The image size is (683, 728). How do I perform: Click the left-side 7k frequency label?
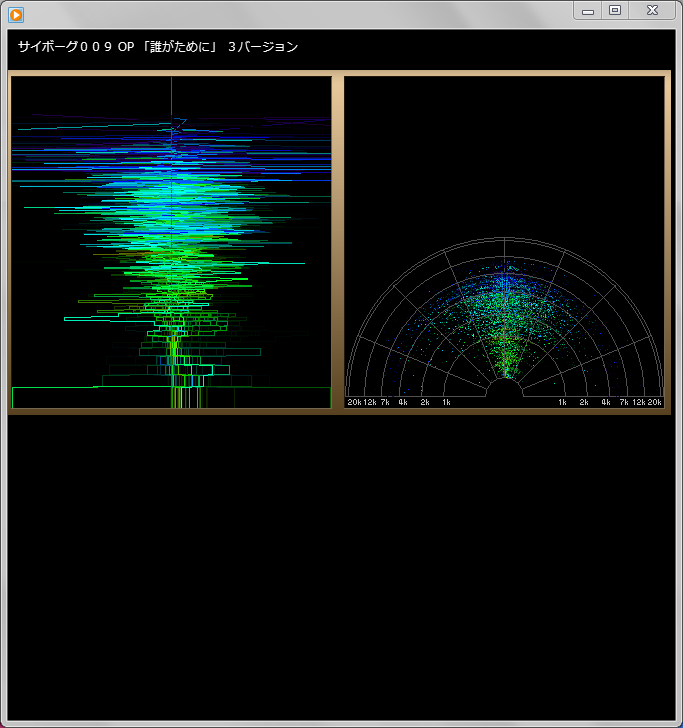385,402
